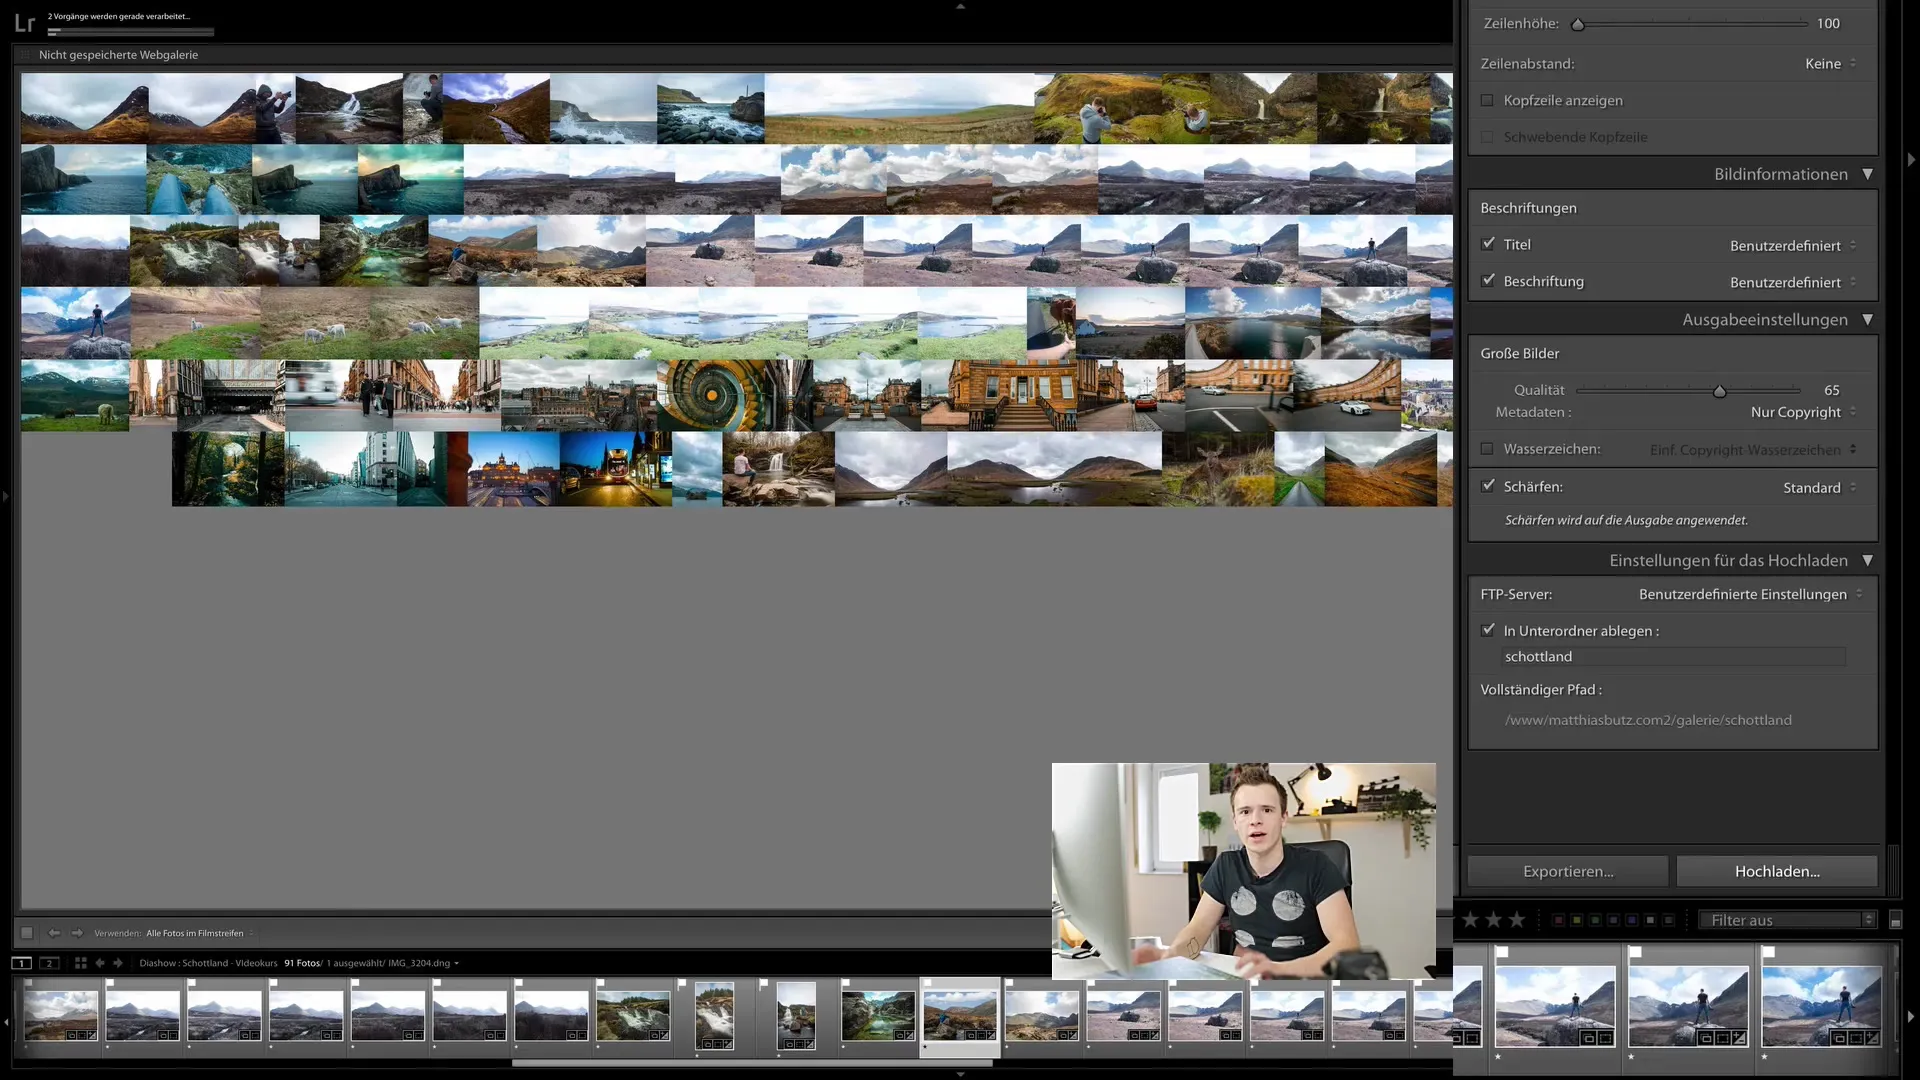
Task: Enable the Wasserzeichen checkbox
Action: [x=1487, y=449]
